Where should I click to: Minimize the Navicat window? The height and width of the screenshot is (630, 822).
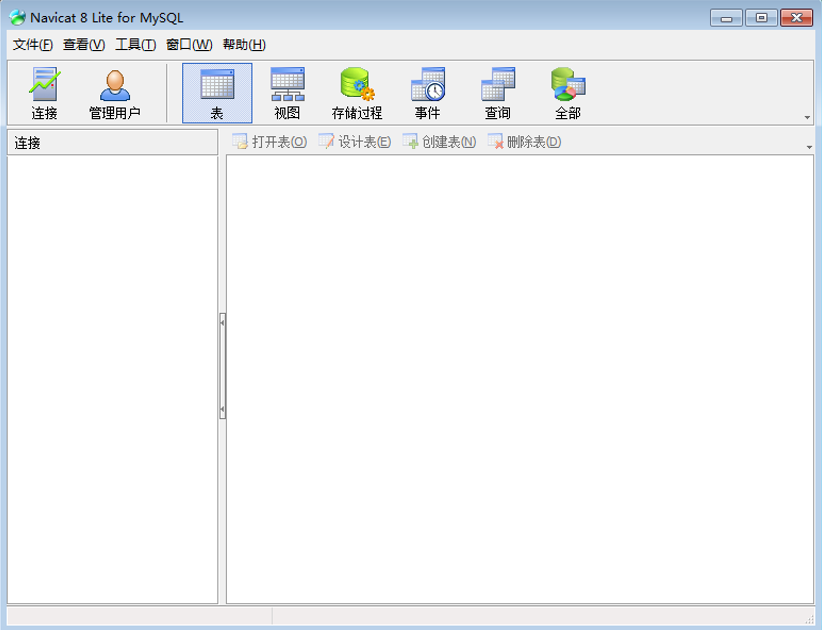tap(726, 18)
